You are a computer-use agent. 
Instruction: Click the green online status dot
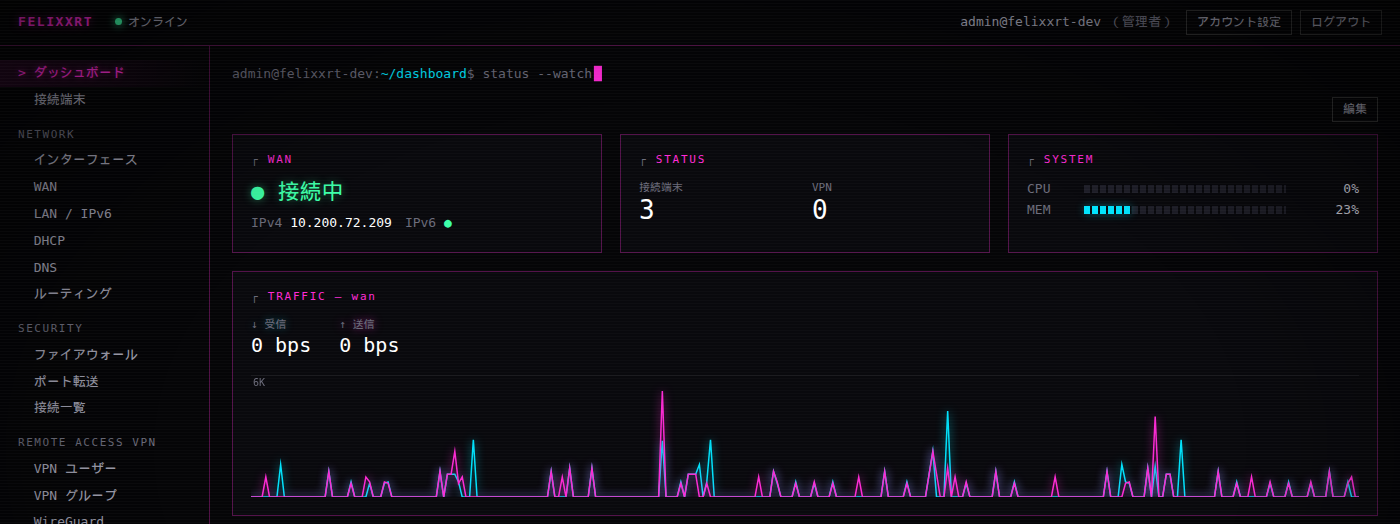(x=118, y=21)
